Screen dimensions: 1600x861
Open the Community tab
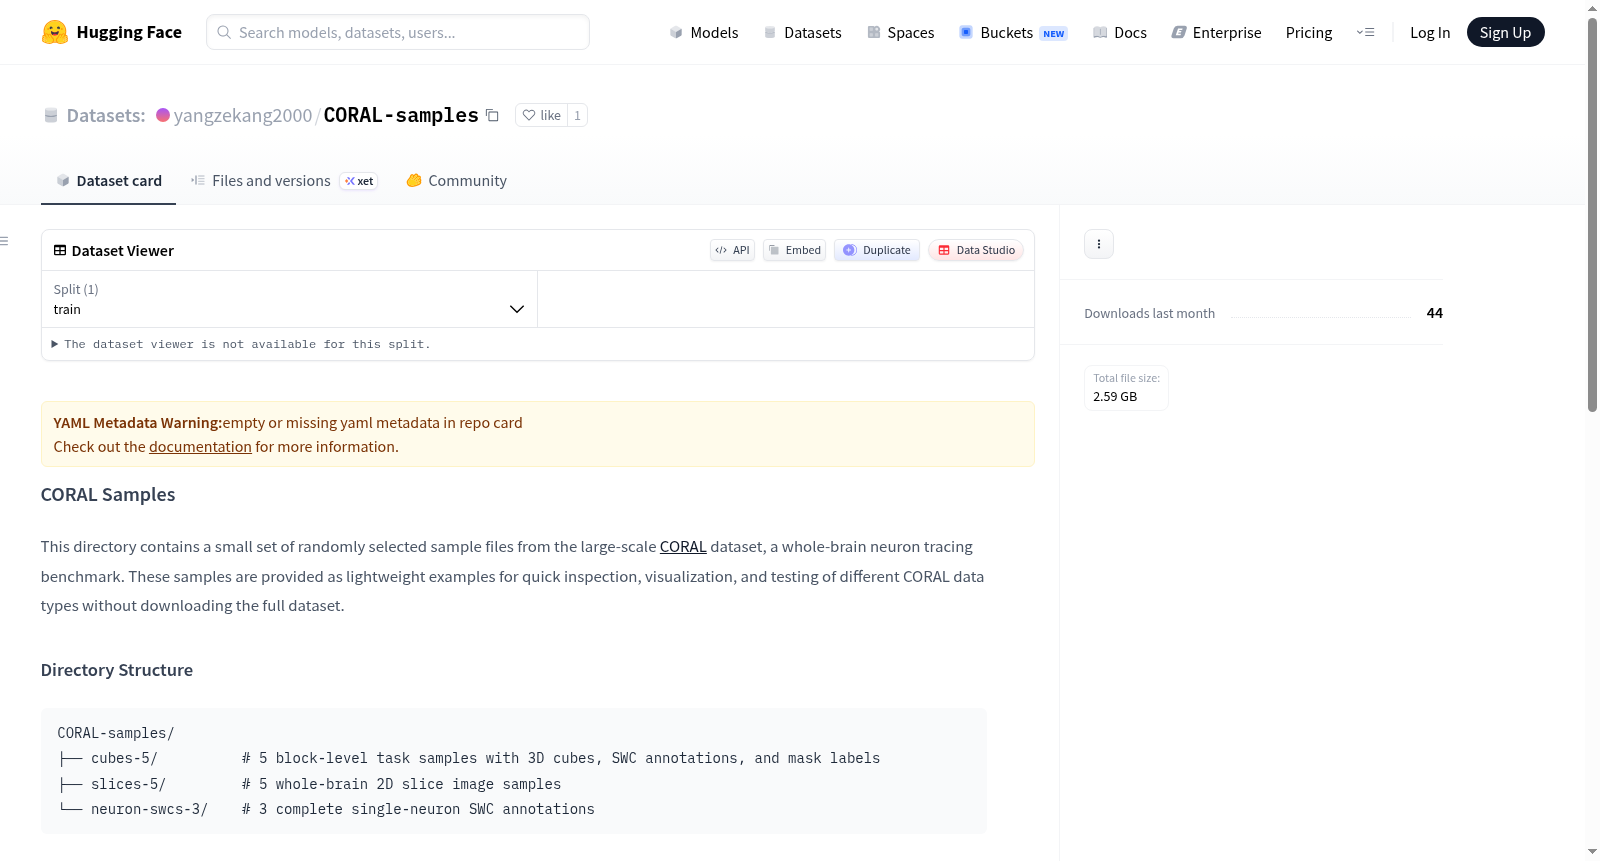click(457, 181)
